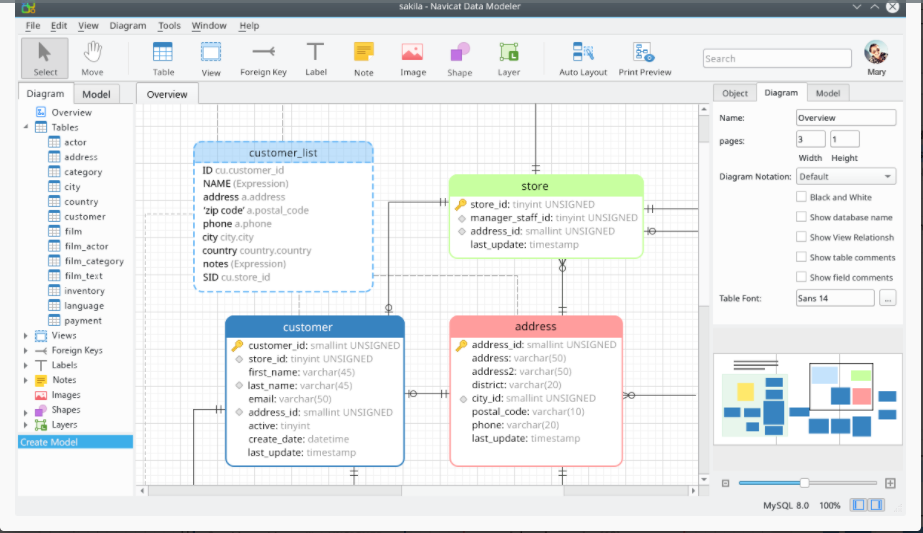Click the Overview diagram icon in tree
Screen dimensions: 923x533
(x=41, y=112)
